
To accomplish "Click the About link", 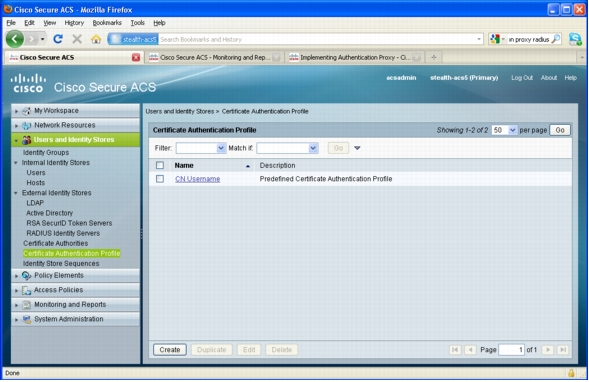I will tap(548, 78).
